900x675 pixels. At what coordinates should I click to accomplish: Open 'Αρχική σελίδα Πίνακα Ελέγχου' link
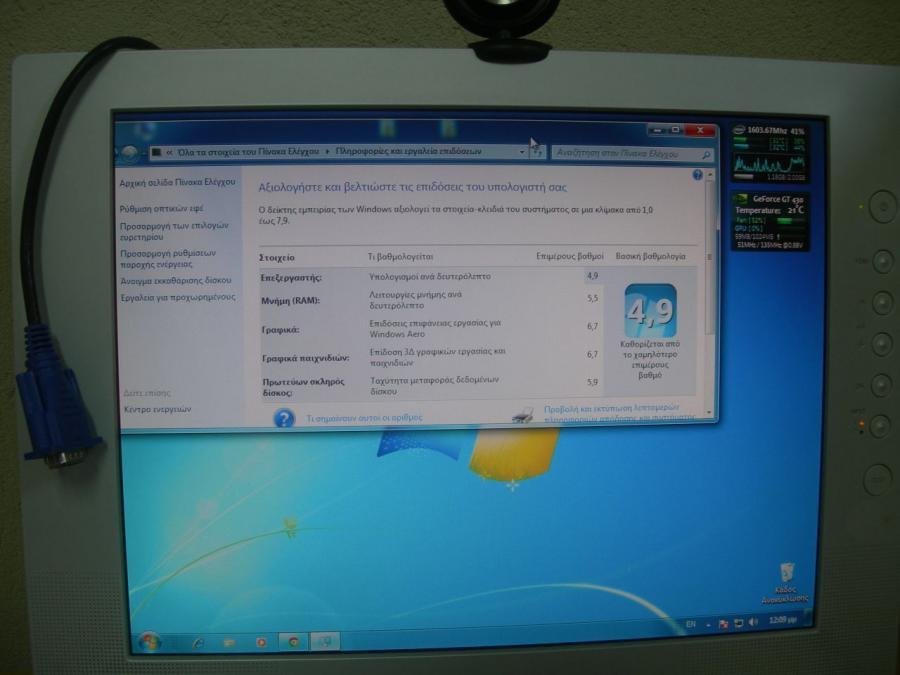click(177, 183)
